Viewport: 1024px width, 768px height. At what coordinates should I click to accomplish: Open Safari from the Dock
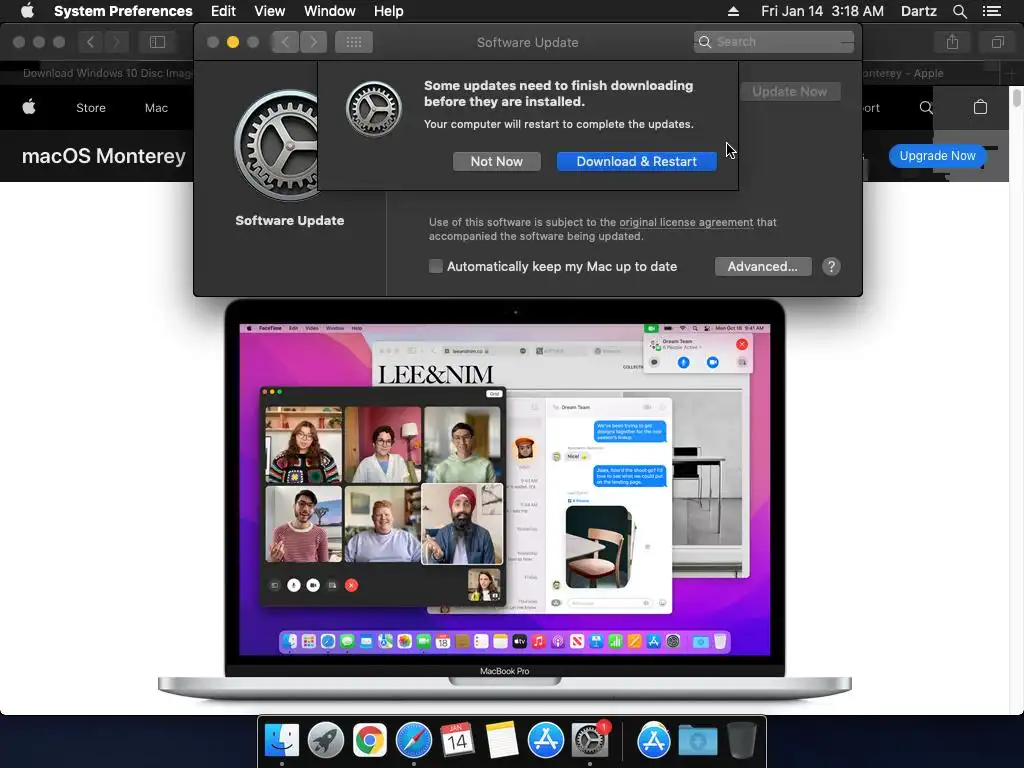tap(414, 741)
